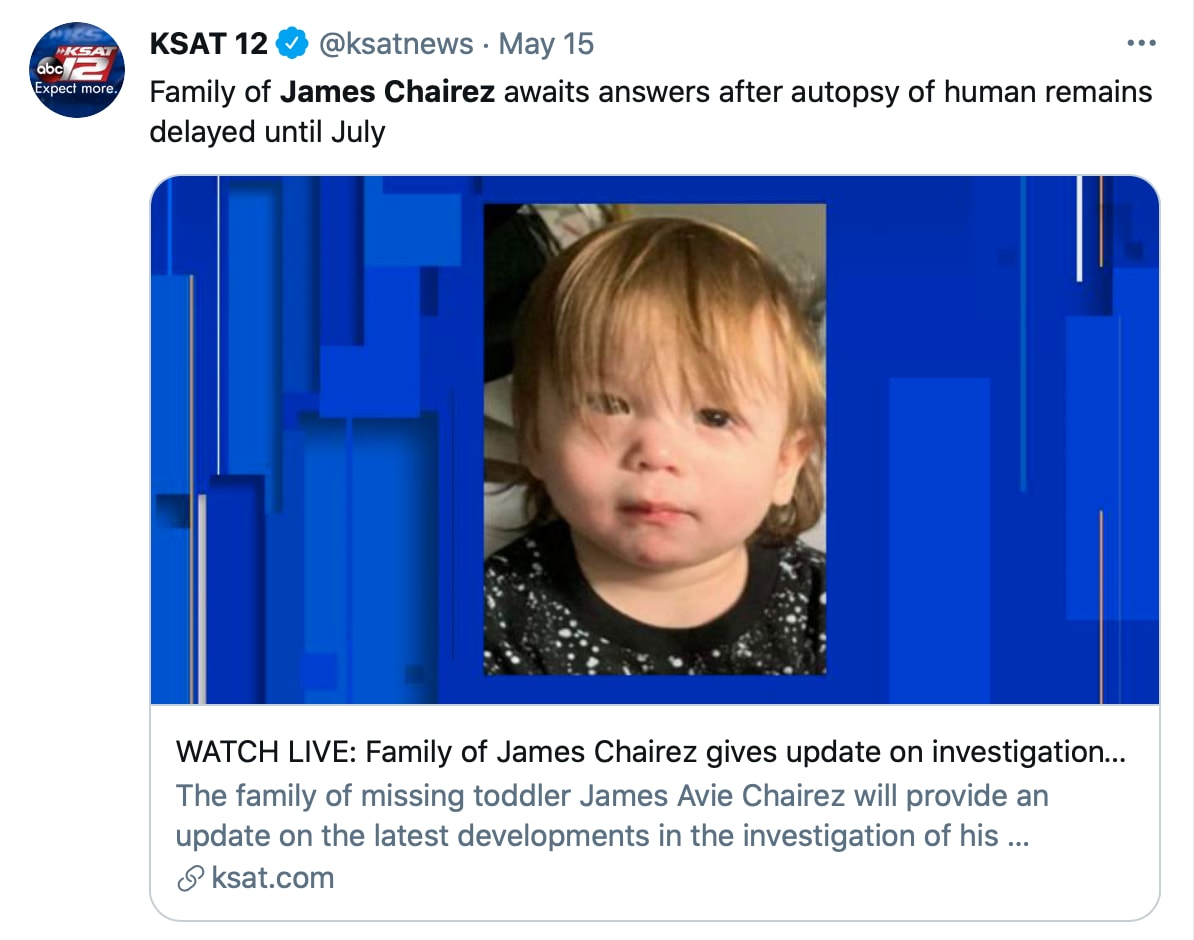
Task: Open the ksat.com domain link
Action: click(272, 878)
